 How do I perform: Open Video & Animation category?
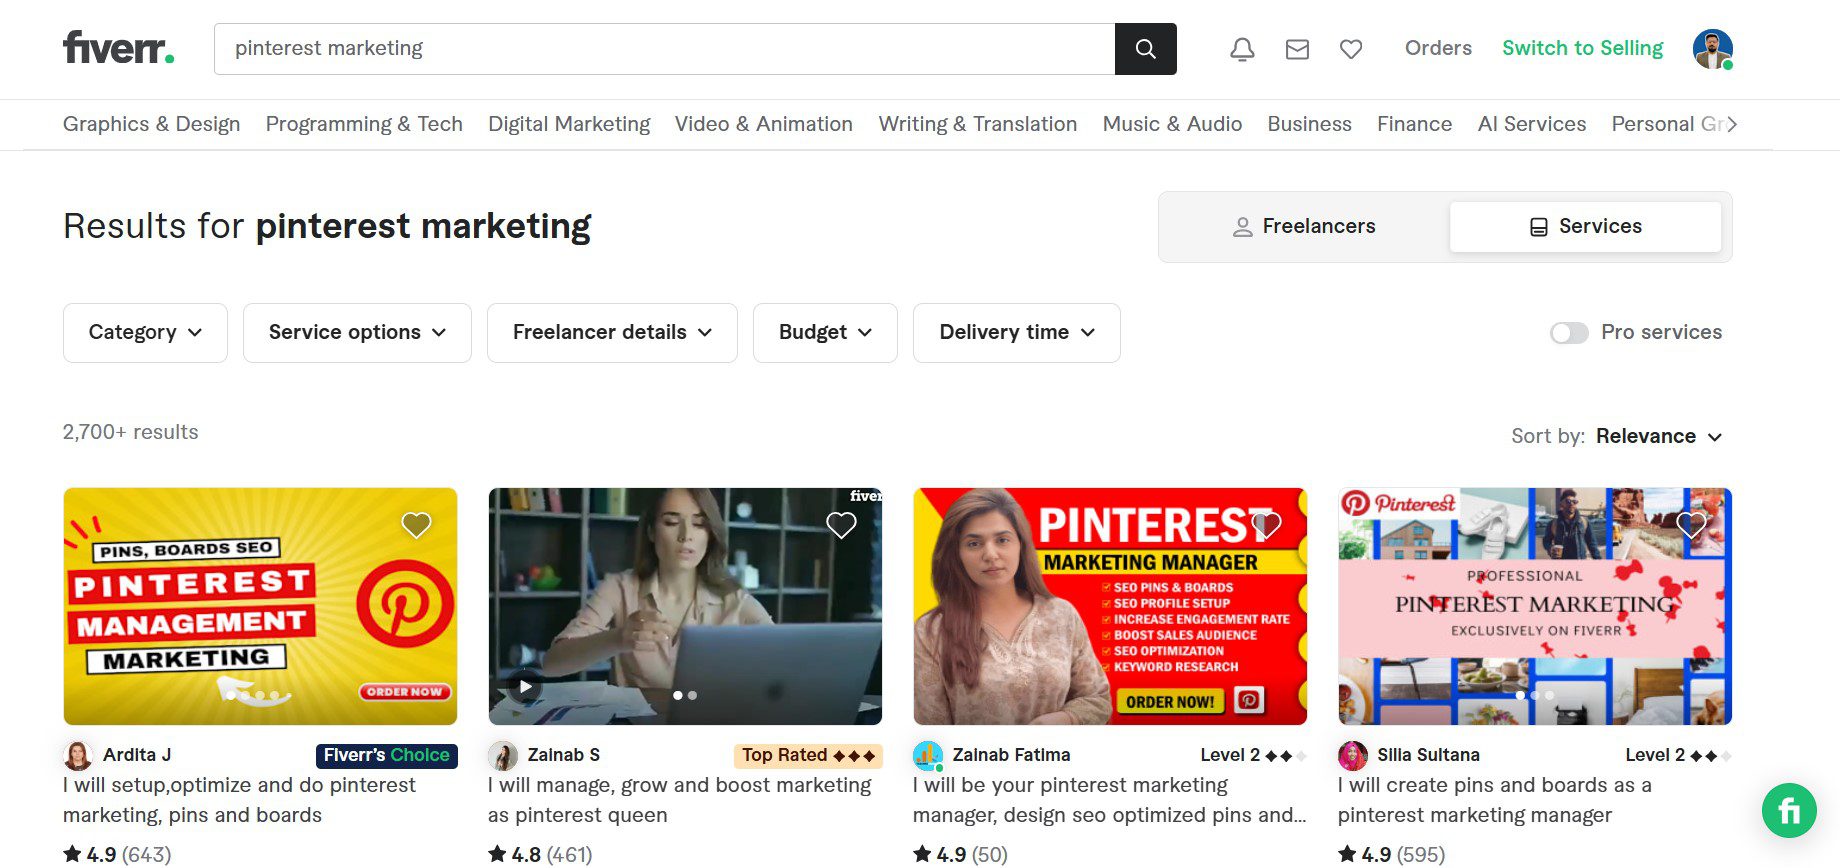pos(764,124)
